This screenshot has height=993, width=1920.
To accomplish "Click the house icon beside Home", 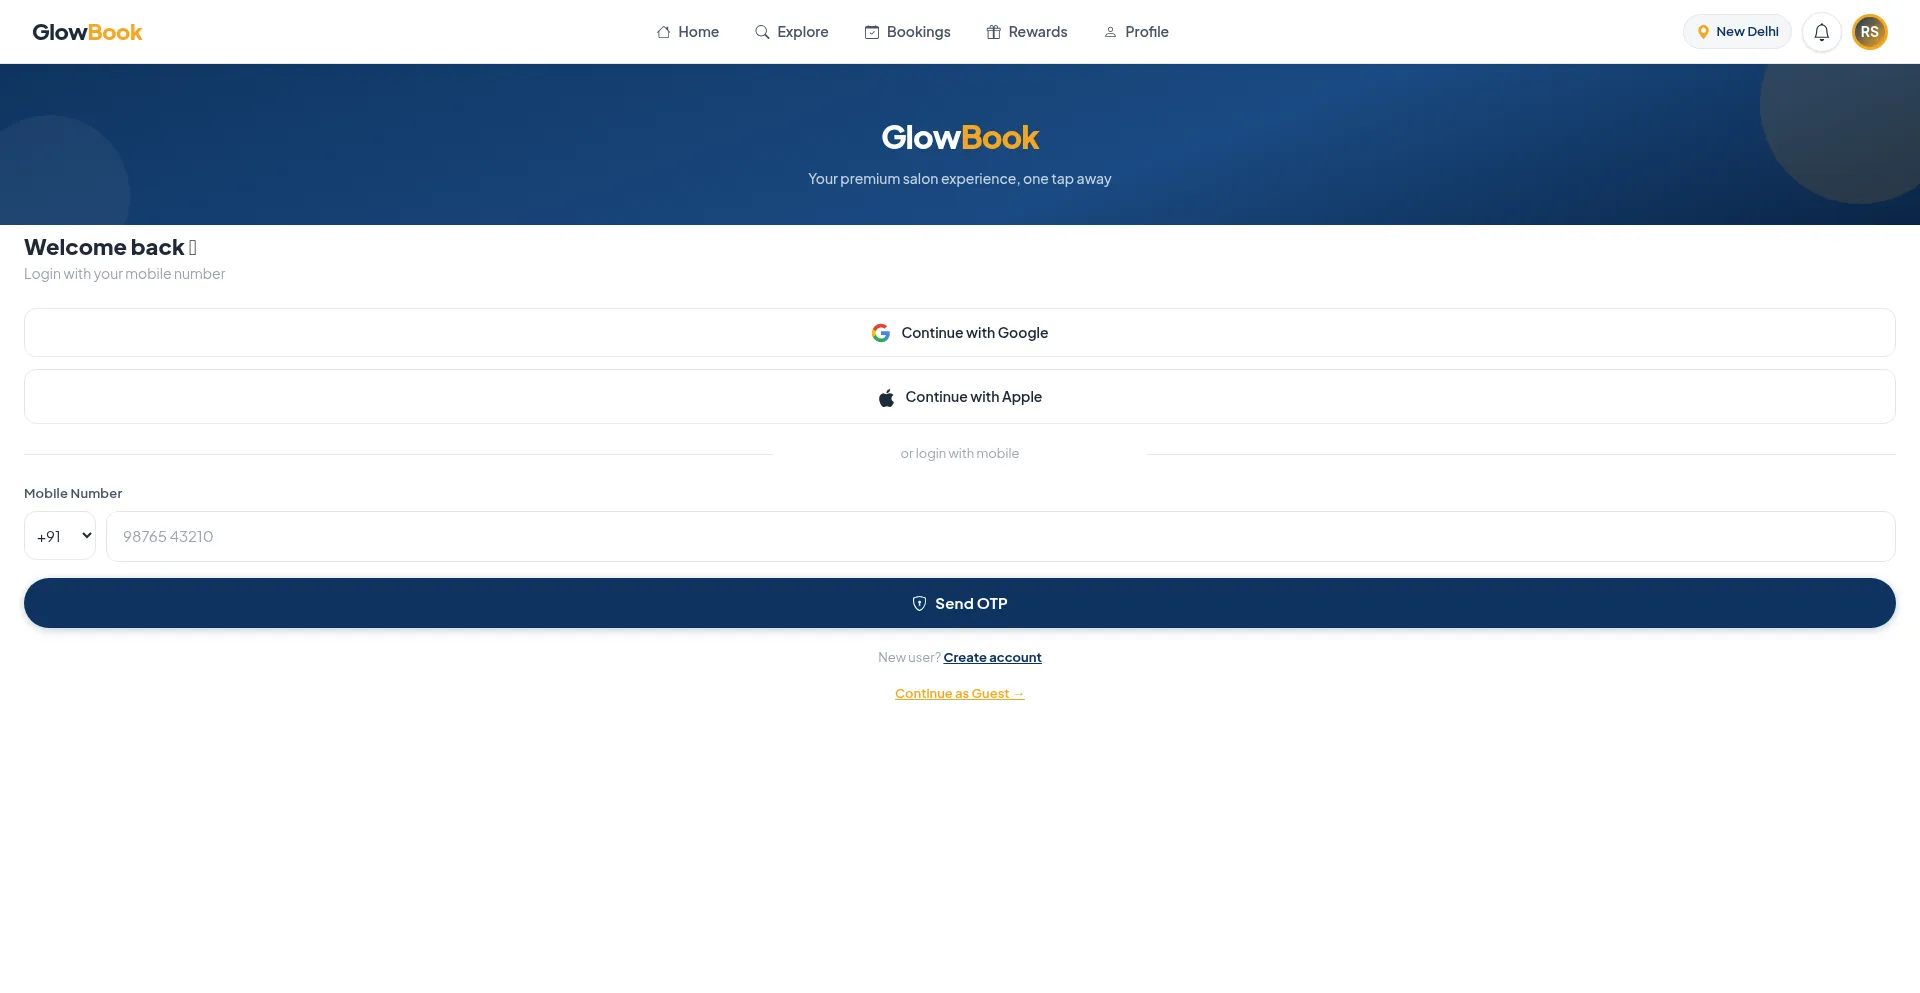I will [663, 32].
